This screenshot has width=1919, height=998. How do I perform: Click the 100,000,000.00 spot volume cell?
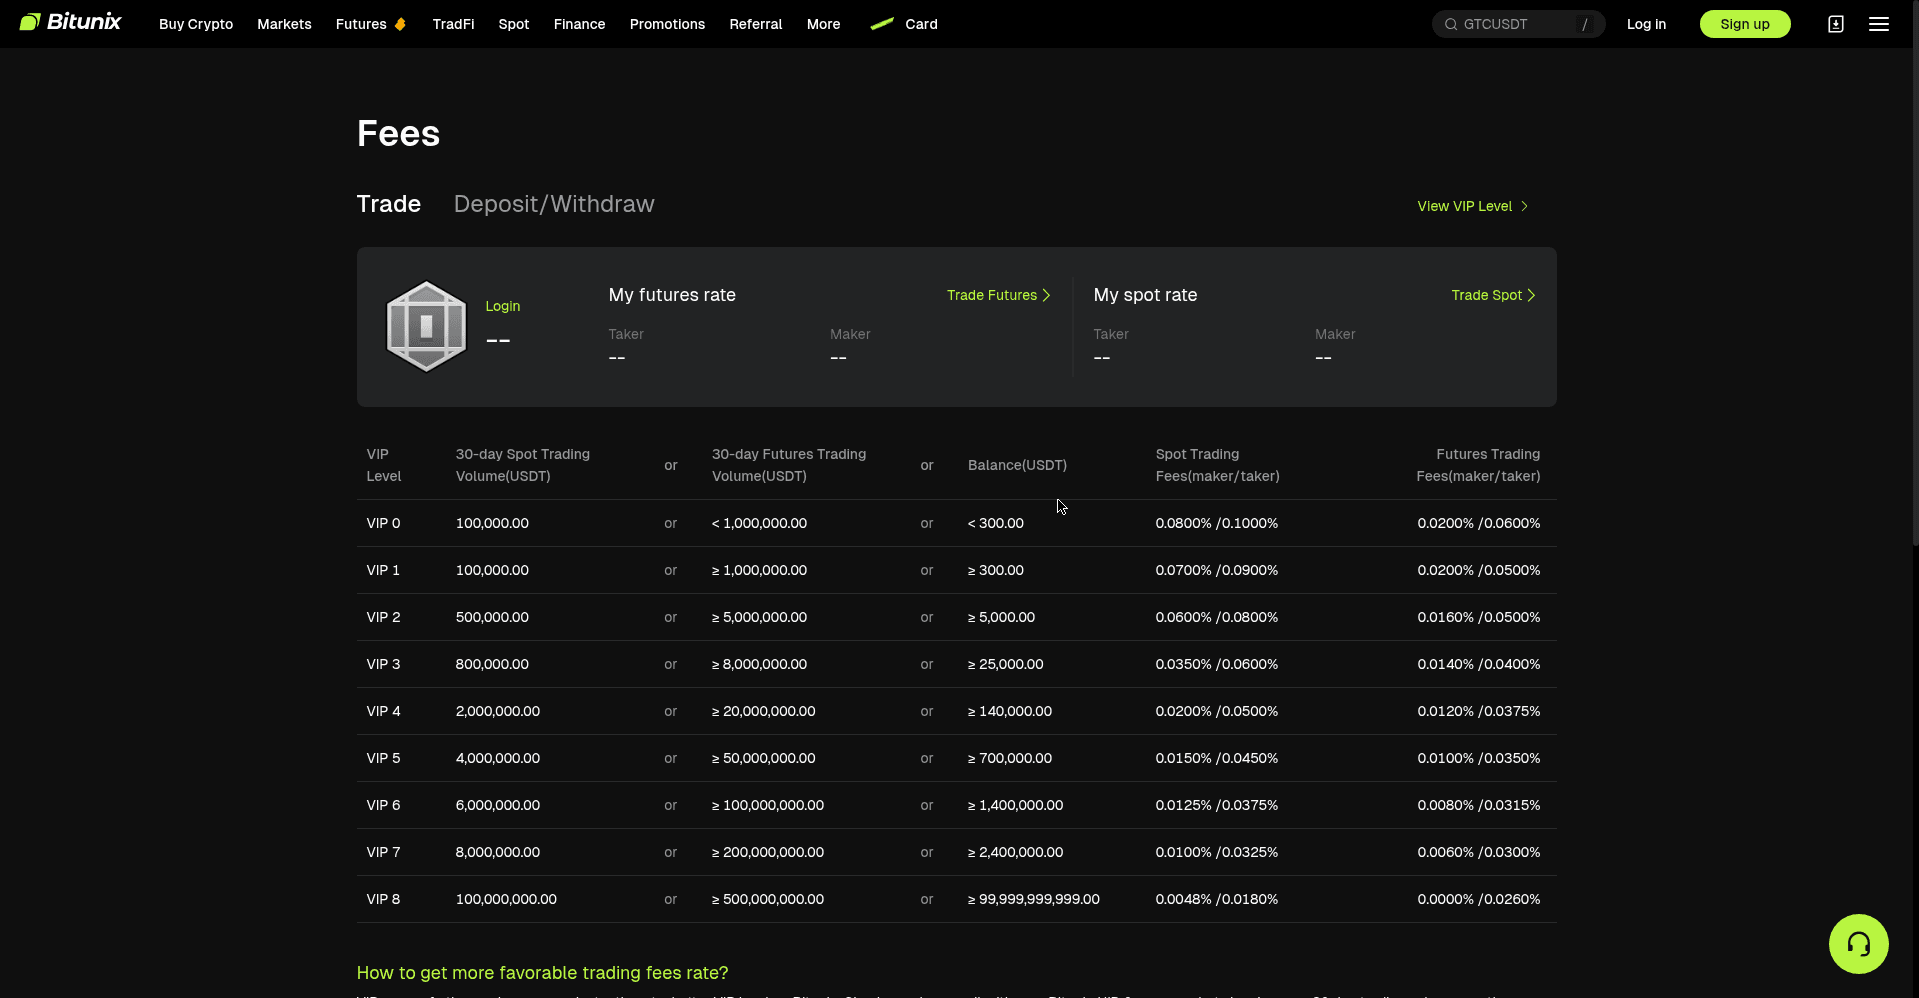(506, 899)
